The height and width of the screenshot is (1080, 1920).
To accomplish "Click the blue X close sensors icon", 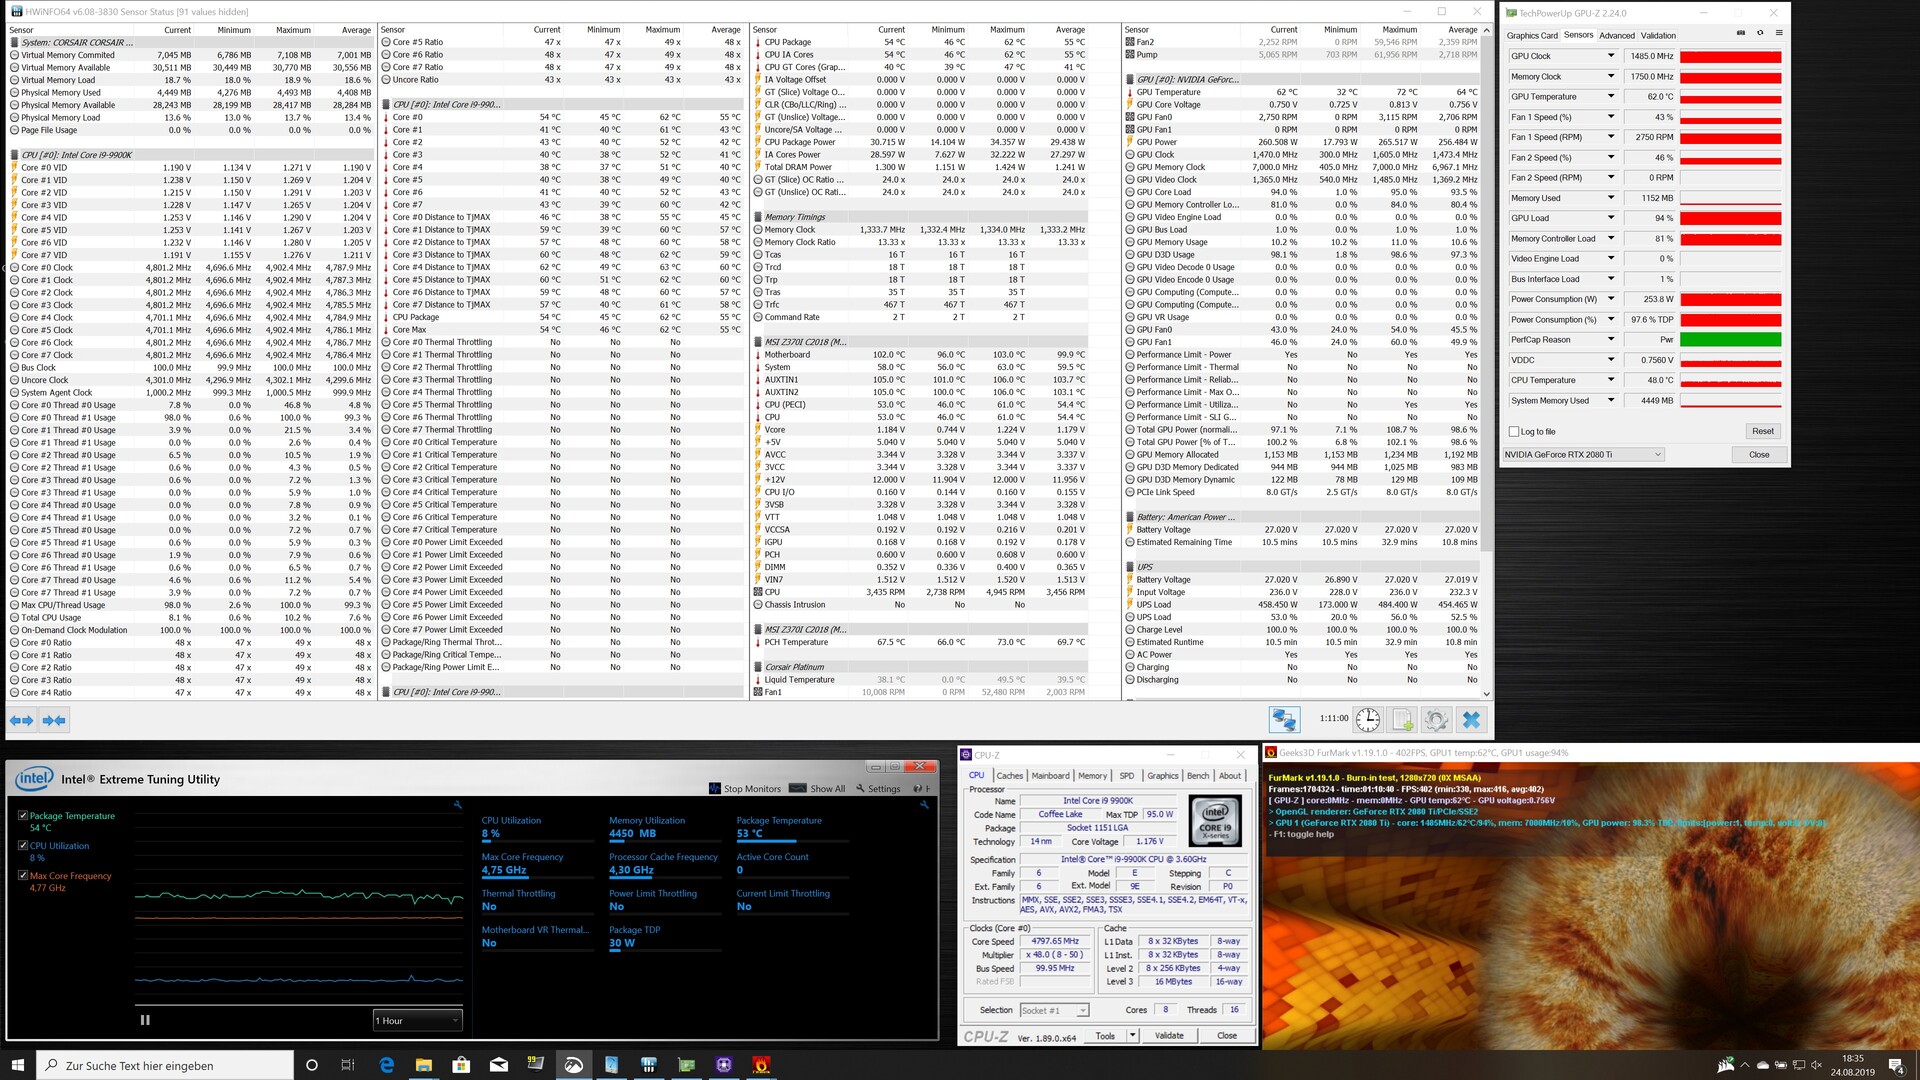I will 1471,719.
